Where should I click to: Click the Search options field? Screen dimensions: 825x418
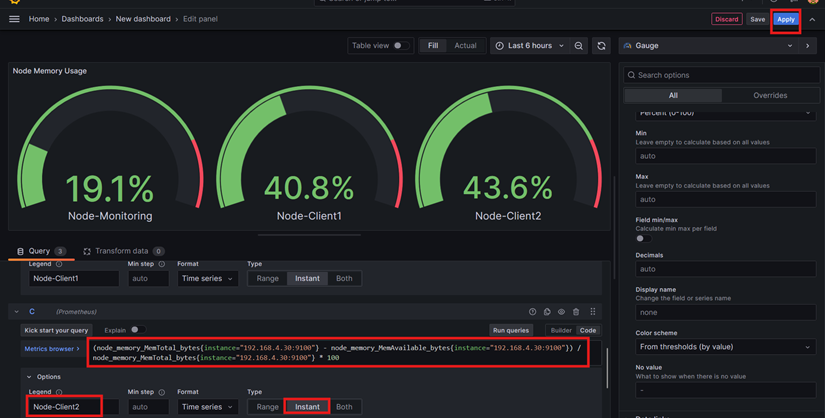[721, 75]
